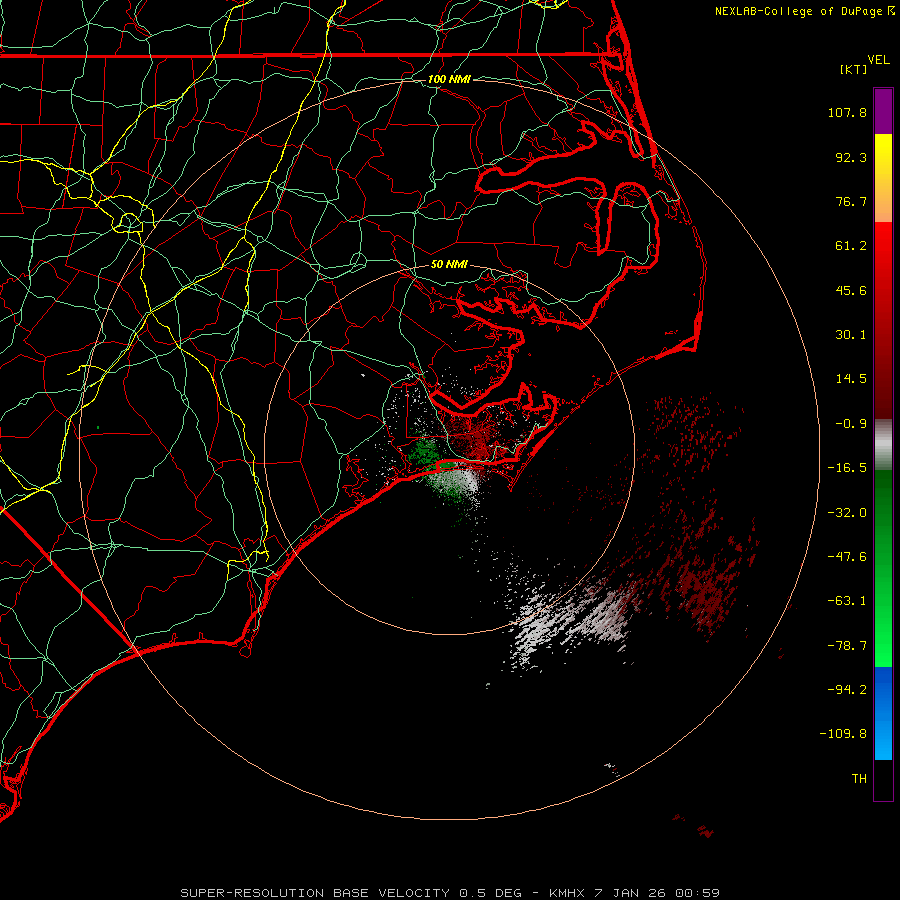Pick the black TH segment of the color bar
This screenshot has width=900, height=900.
(883, 780)
